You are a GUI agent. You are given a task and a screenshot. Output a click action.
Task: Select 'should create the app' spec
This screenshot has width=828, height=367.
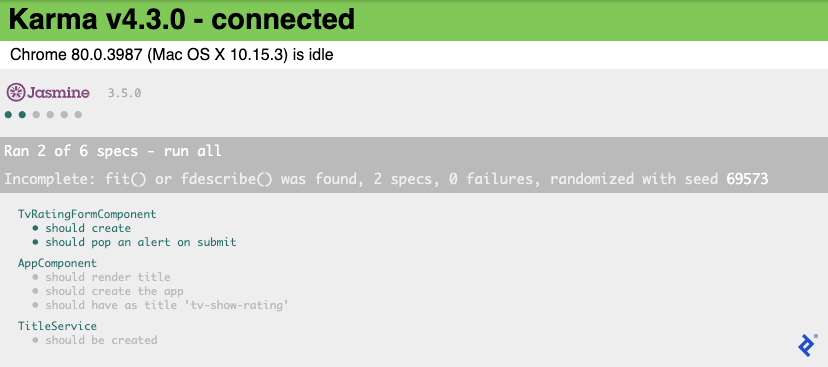pyautogui.click(x=114, y=291)
